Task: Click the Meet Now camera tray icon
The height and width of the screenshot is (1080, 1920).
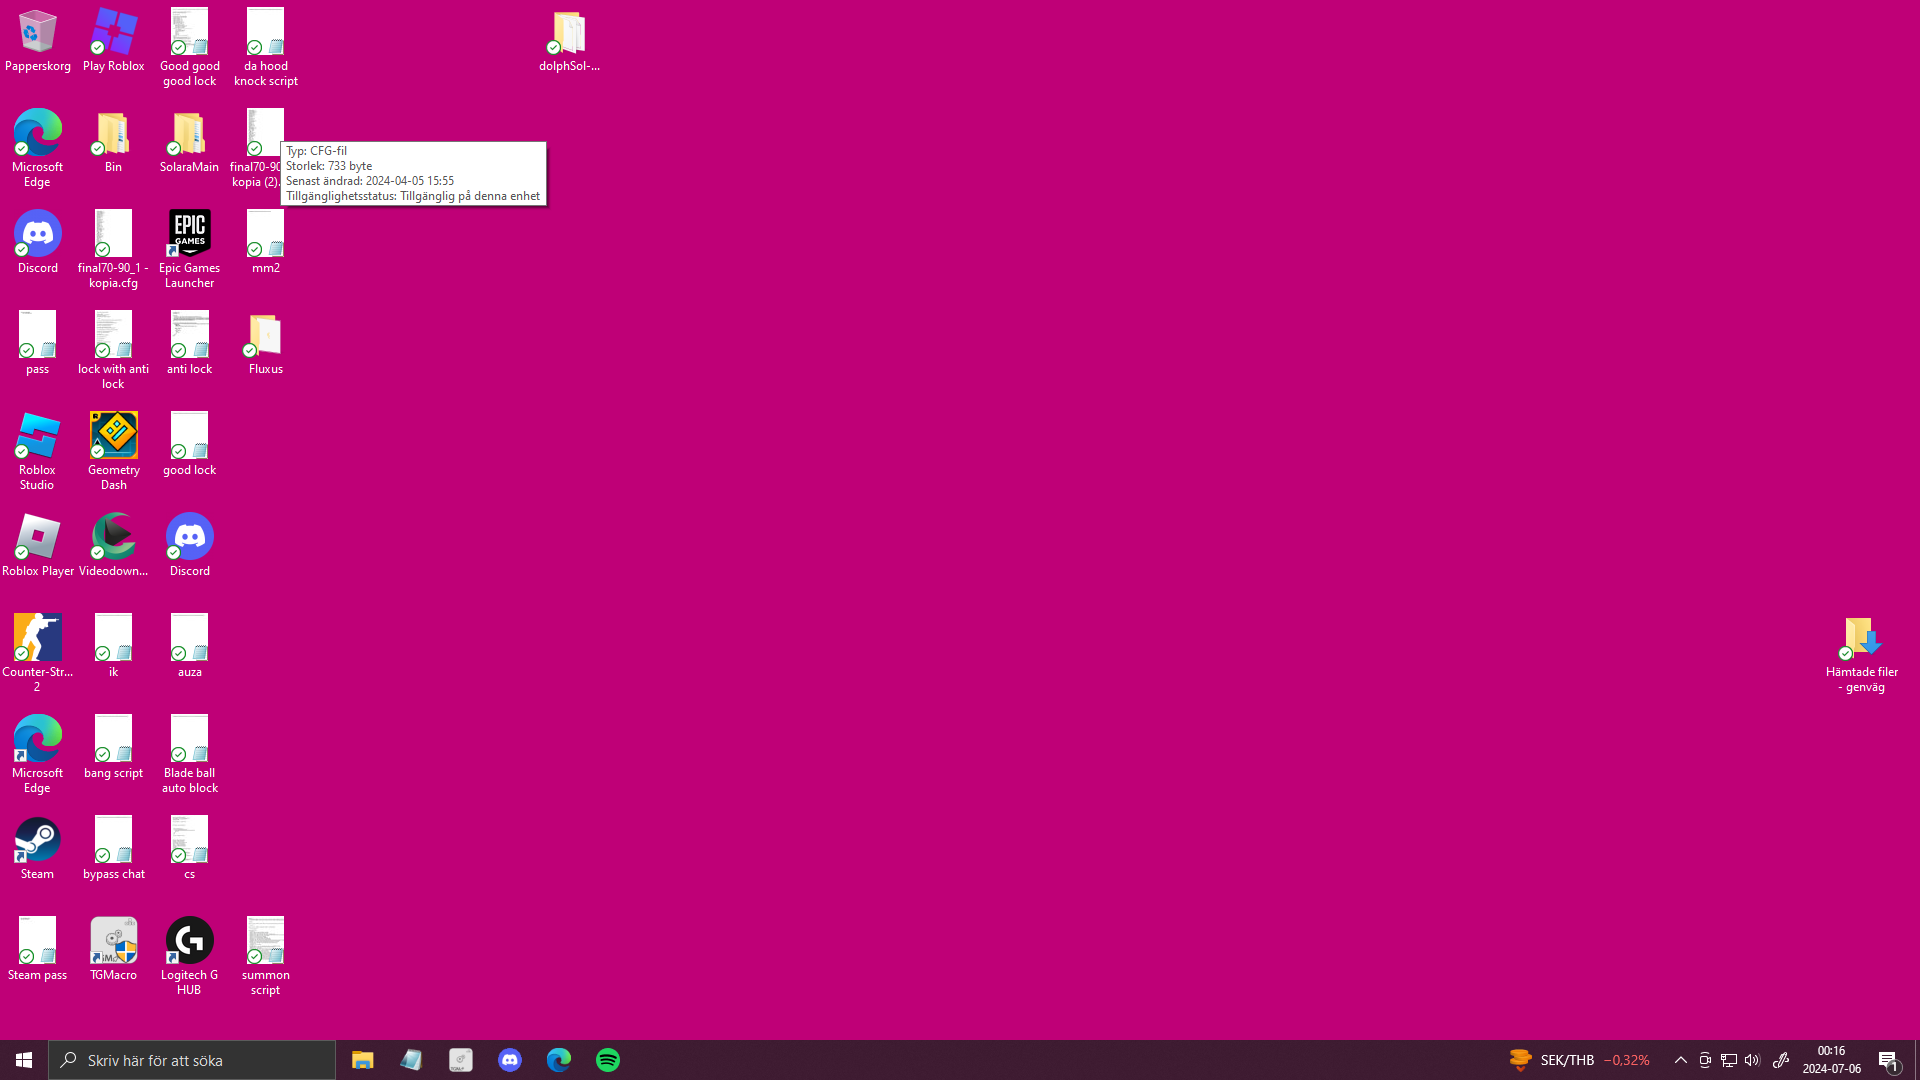Action: click(x=1705, y=1060)
